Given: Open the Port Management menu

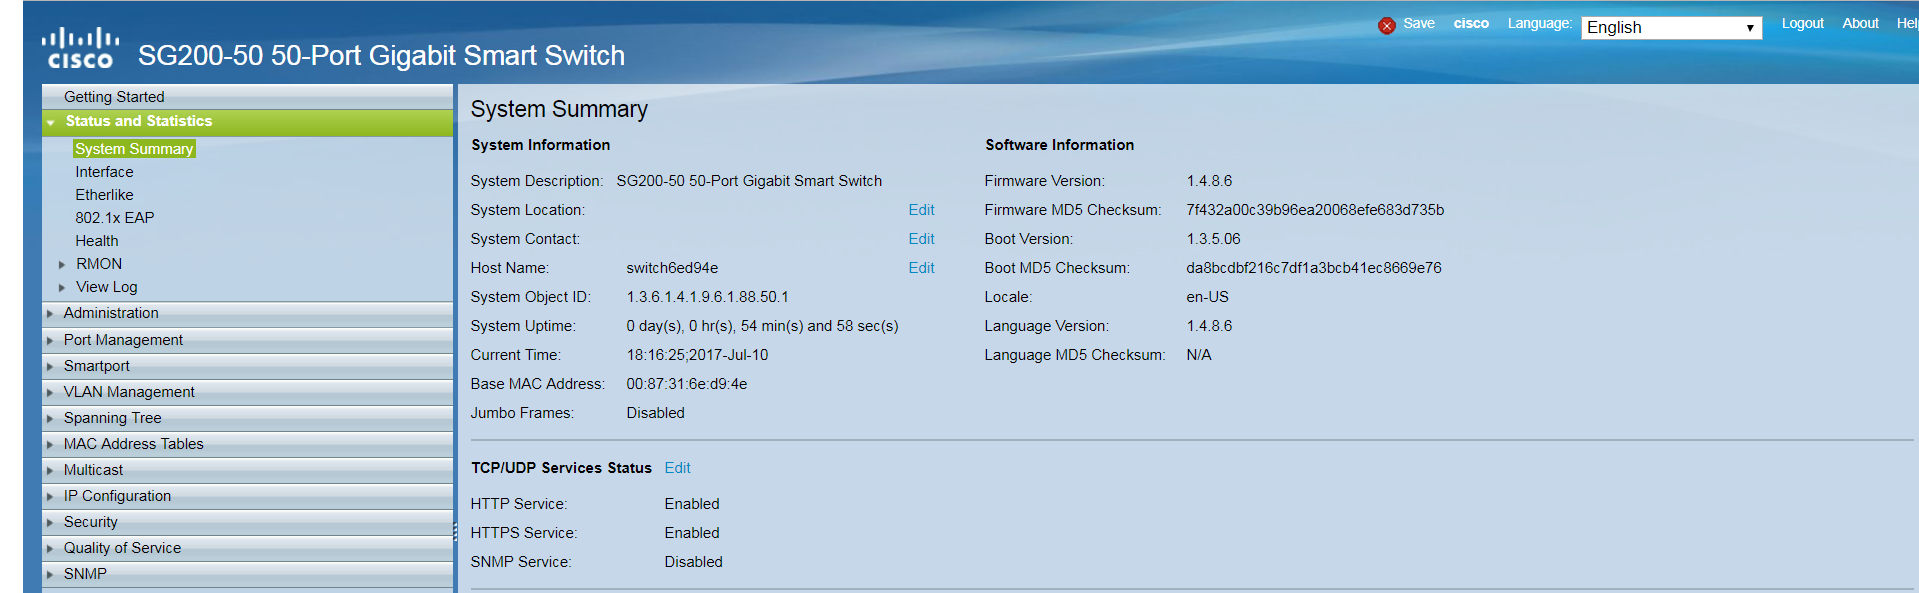Looking at the screenshot, I should (123, 340).
